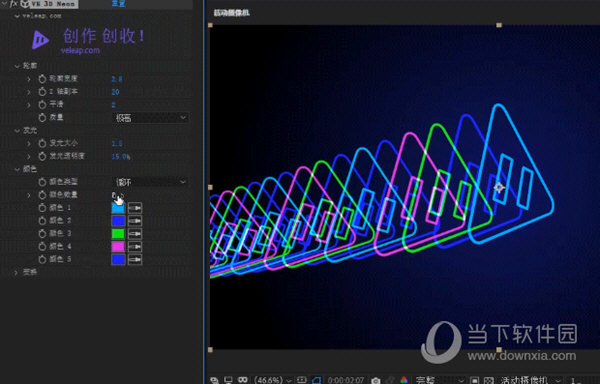This screenshot has height=384, width=600.
Task: Expand the last collapsed group below 颜色 5
Action: pos(16,273)
